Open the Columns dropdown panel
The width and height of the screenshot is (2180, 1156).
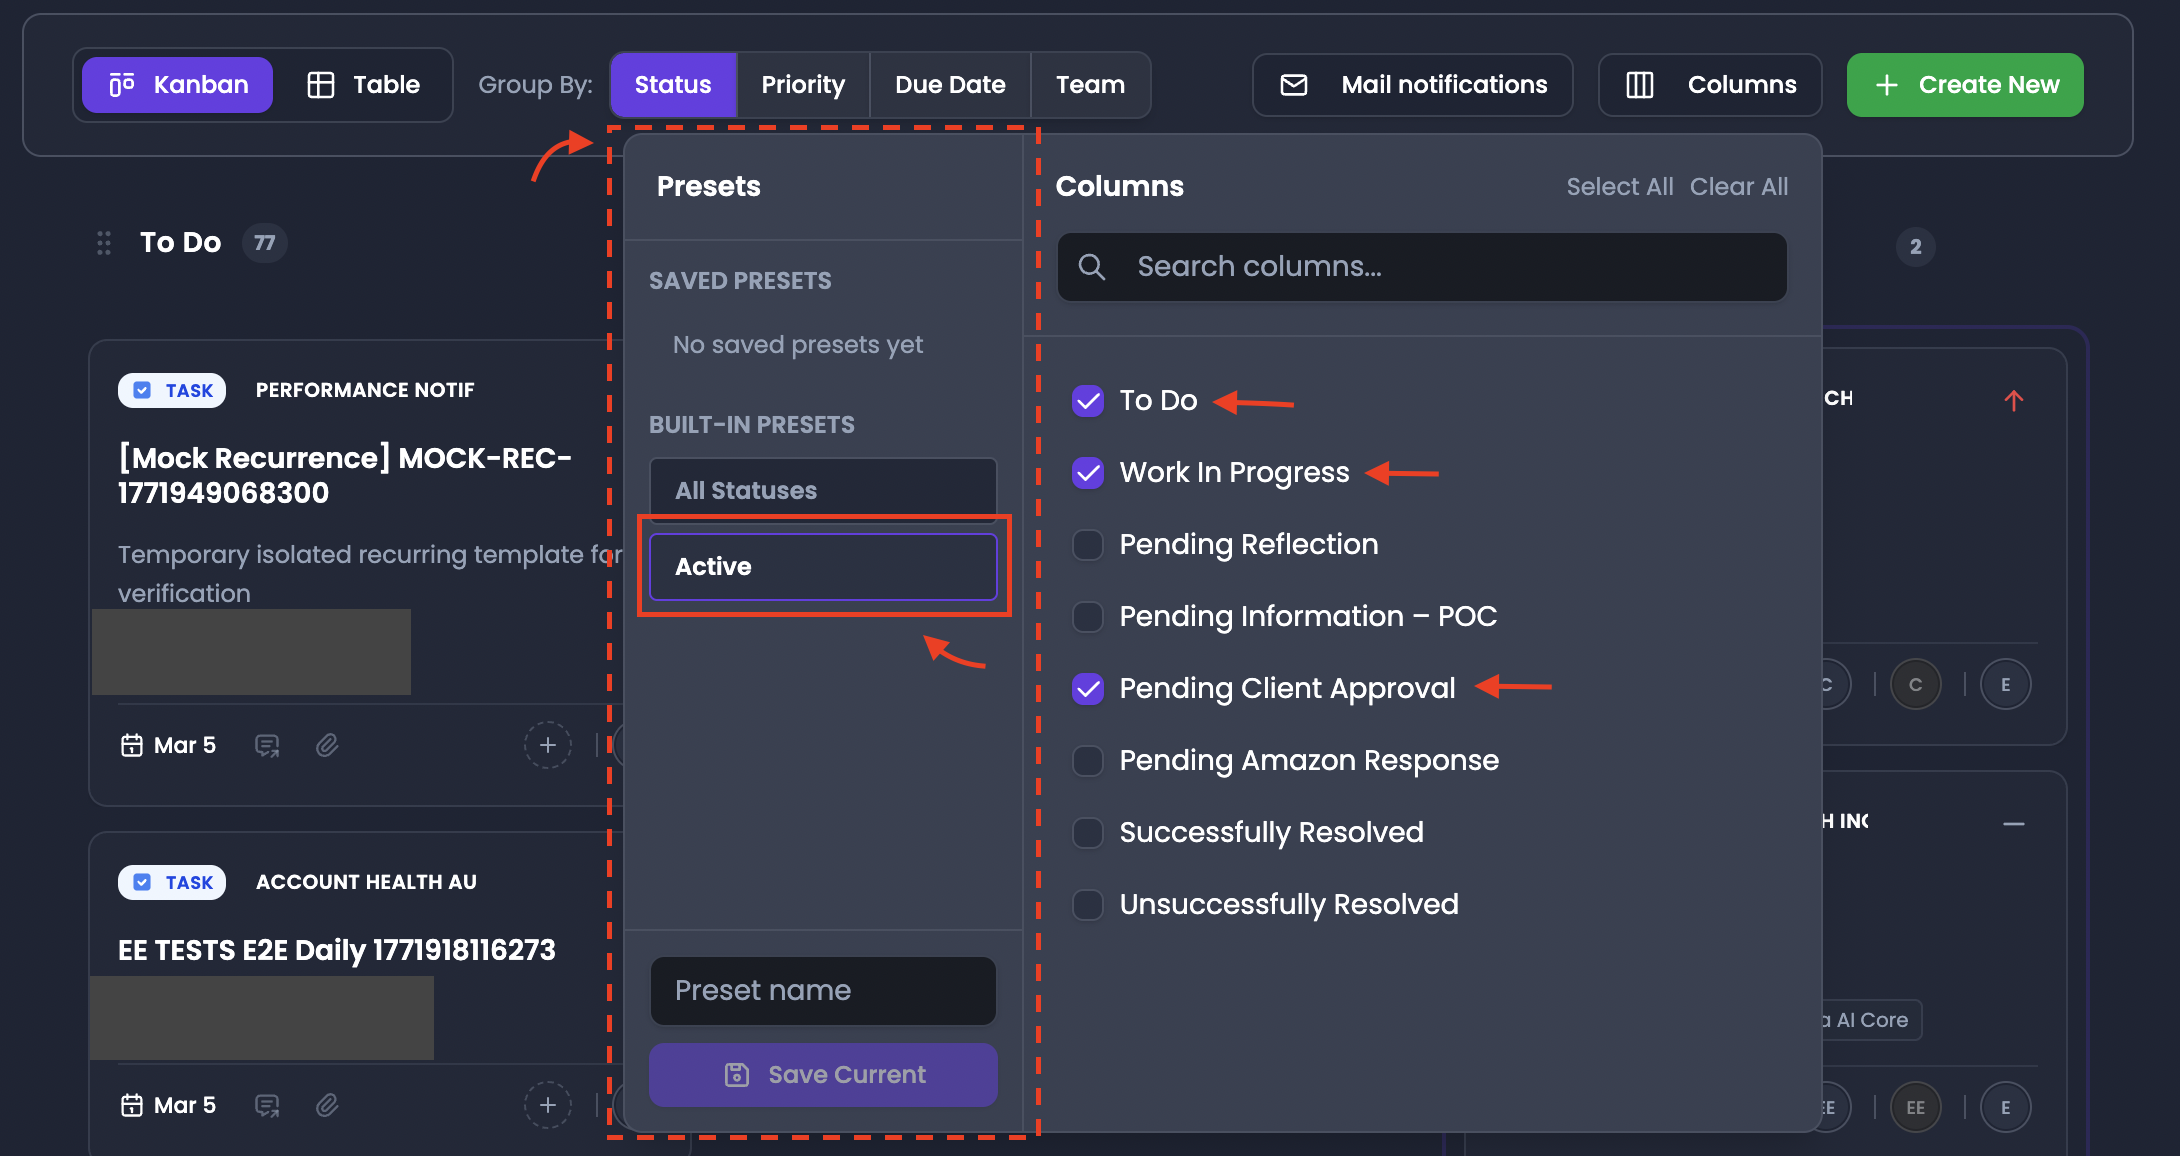[1710, 85]
